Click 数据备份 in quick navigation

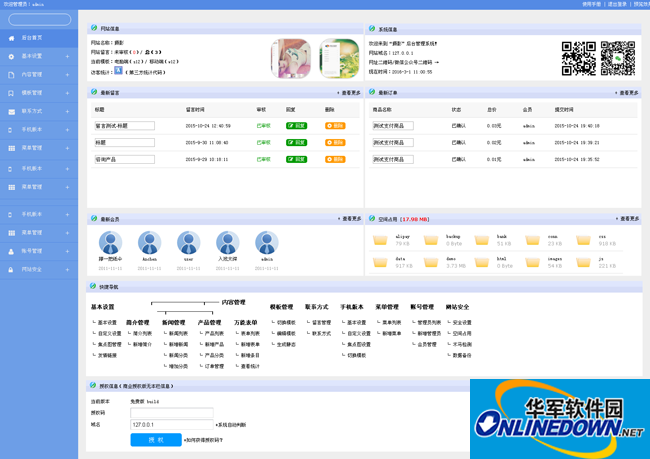coord(462,355)
